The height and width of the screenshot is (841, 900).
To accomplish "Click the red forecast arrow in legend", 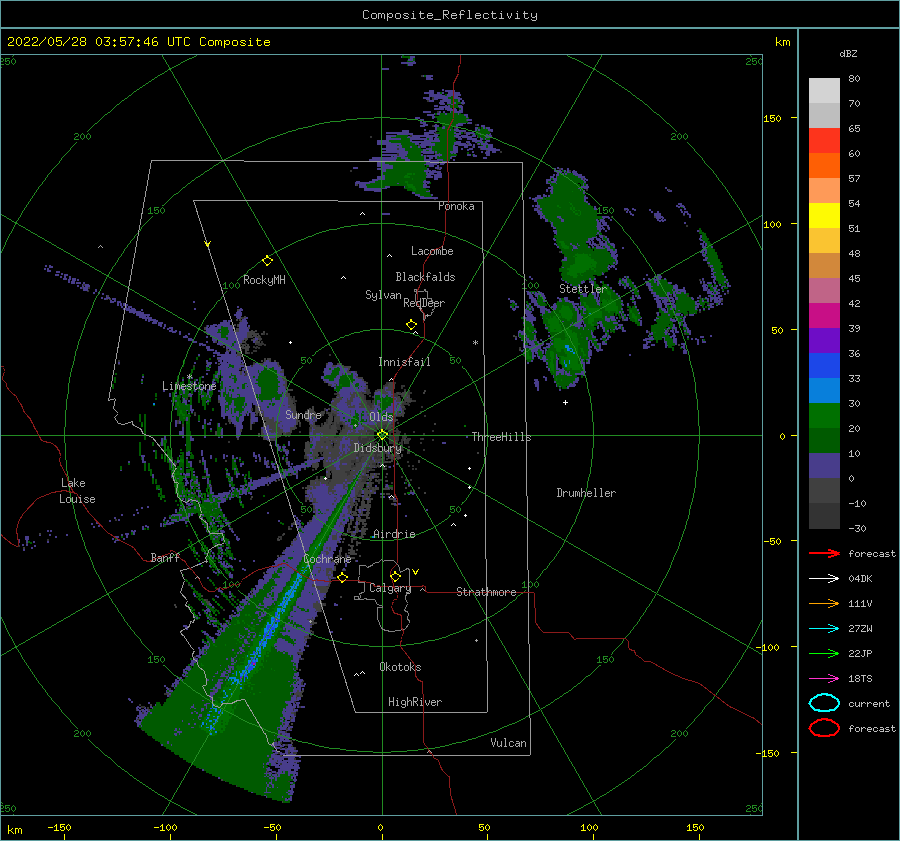I will 824,553.
